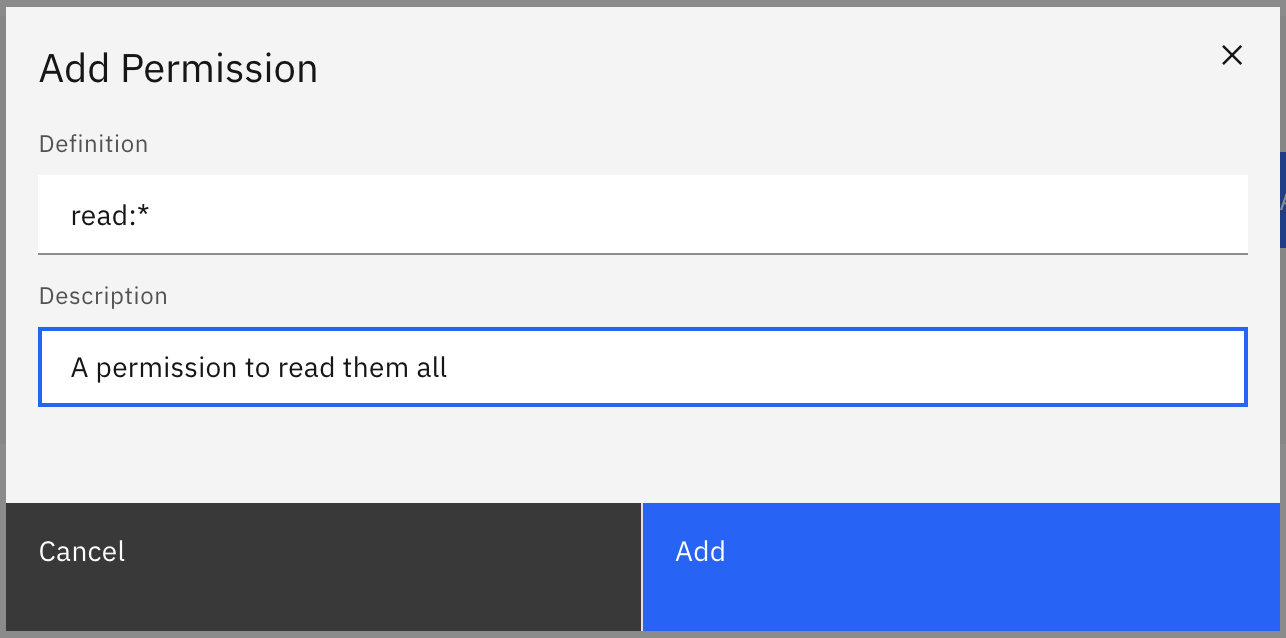
Task: Click the empty area below Description field
Action: pos(643,455)
